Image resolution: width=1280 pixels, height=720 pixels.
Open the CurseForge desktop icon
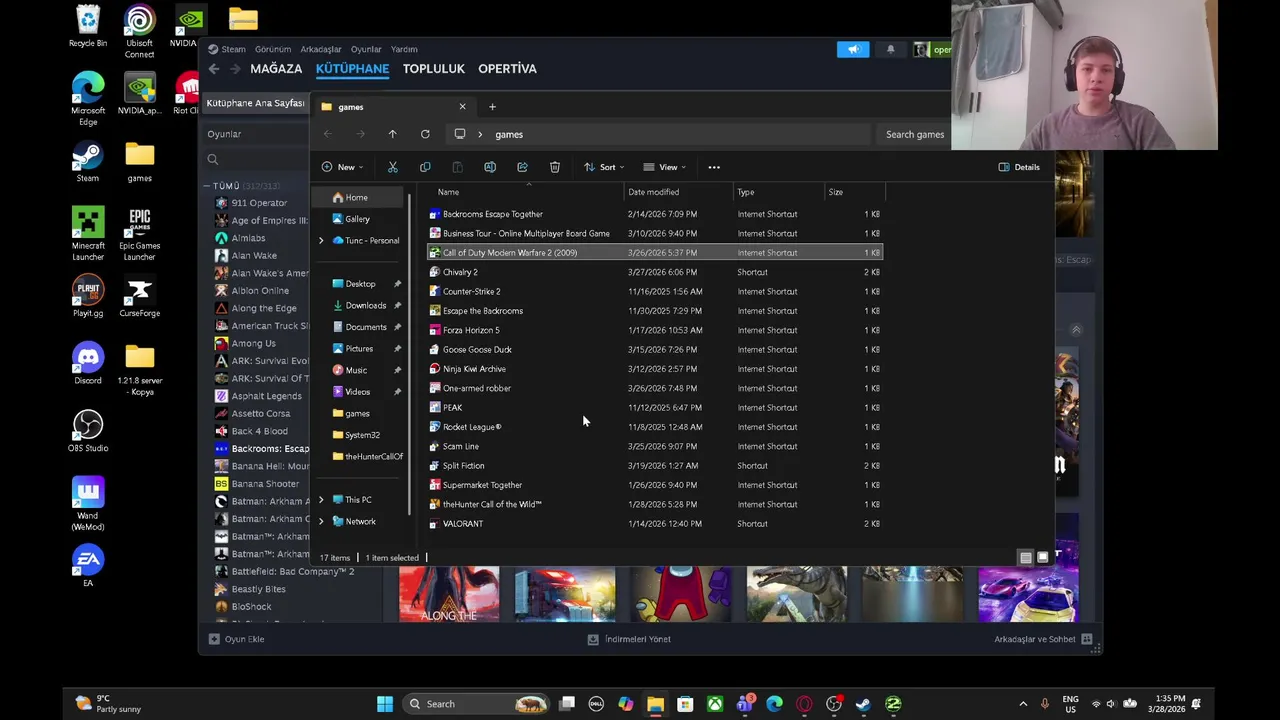pyautogui.click(x=139, y=297)
